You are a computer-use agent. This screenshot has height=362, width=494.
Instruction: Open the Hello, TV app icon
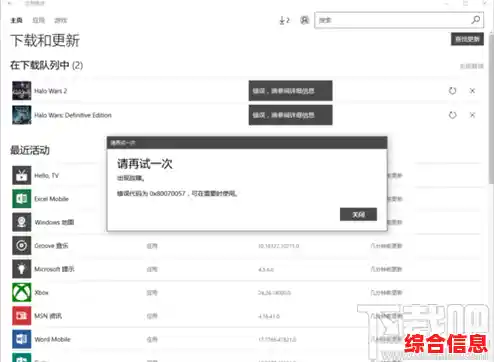[x=22, y=175]
